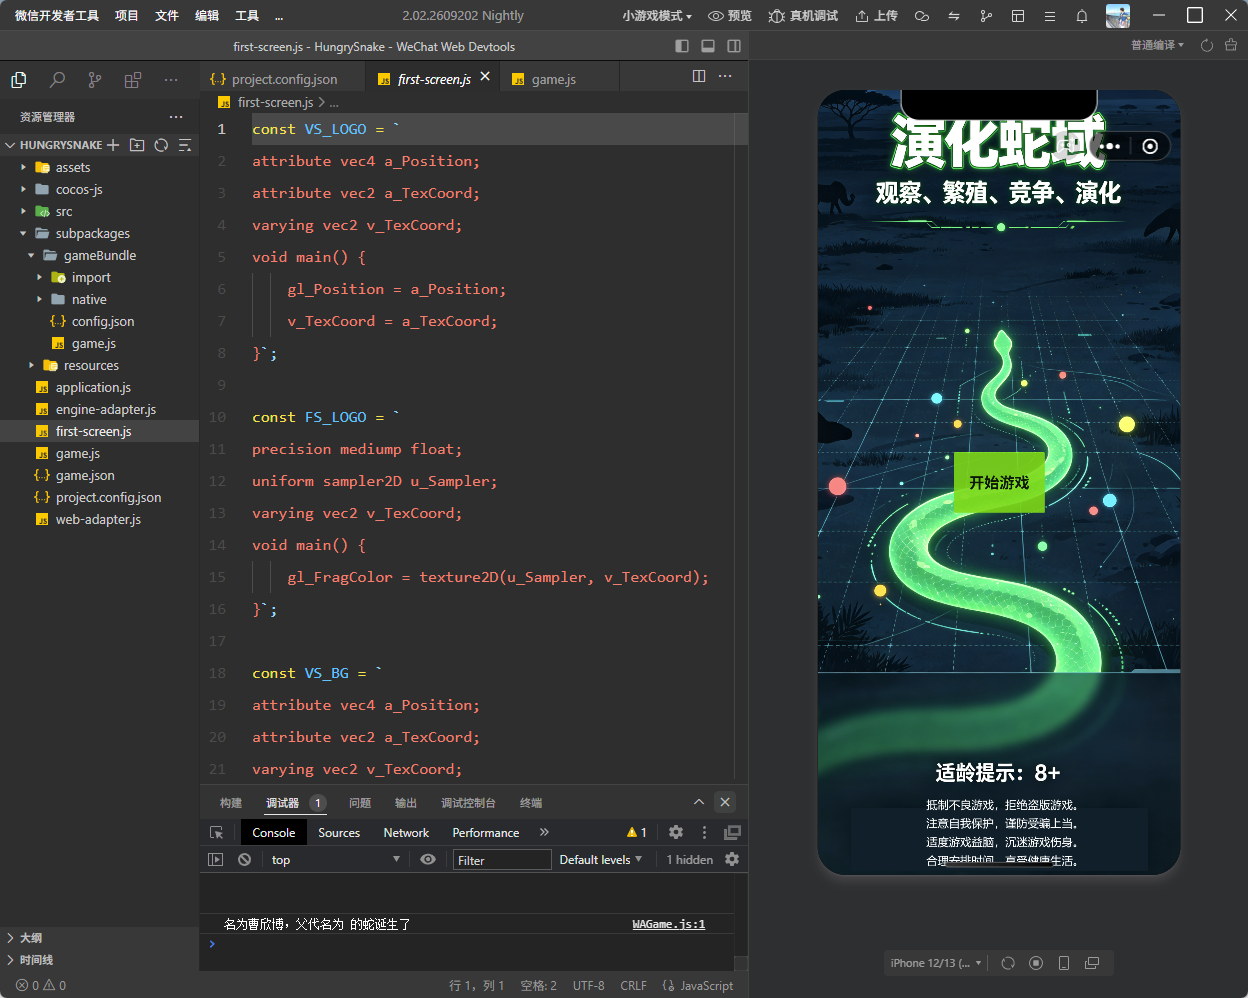Open the iPhone 12/13 device dropdown
The height and width of the screenshot is (998, 1248).
936,963
